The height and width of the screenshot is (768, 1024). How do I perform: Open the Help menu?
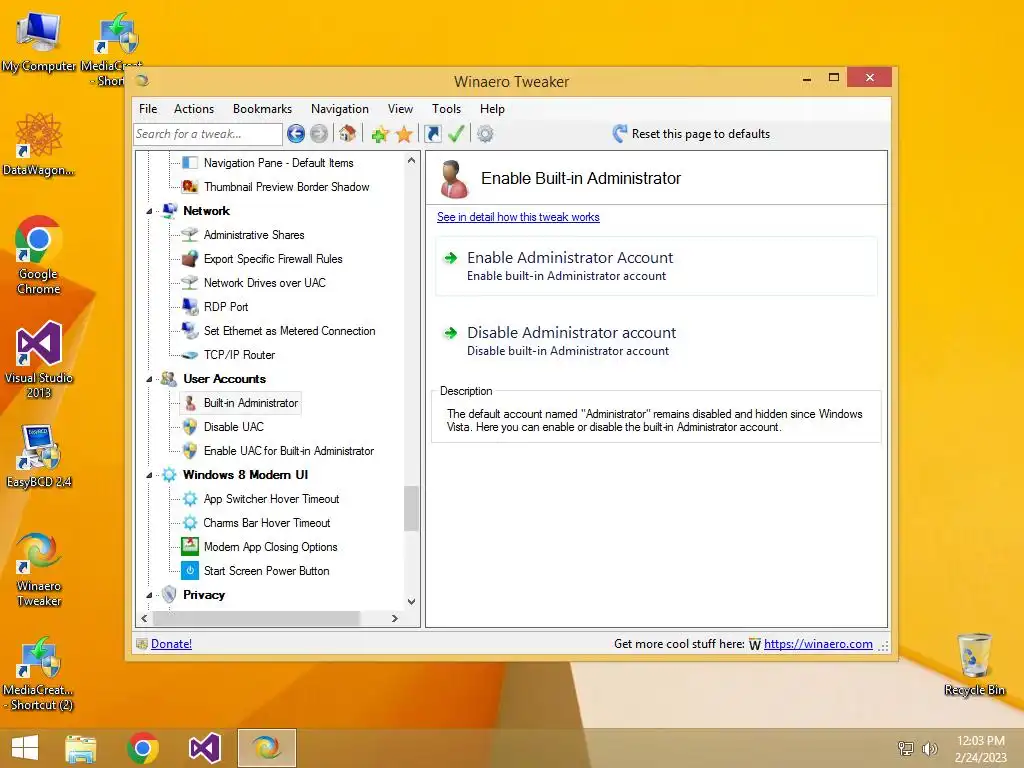(x=492, y=109)
